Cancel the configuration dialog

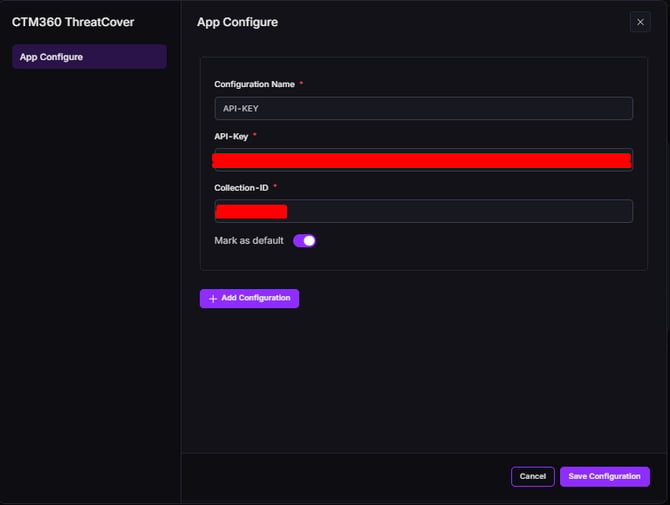point(532,476)
